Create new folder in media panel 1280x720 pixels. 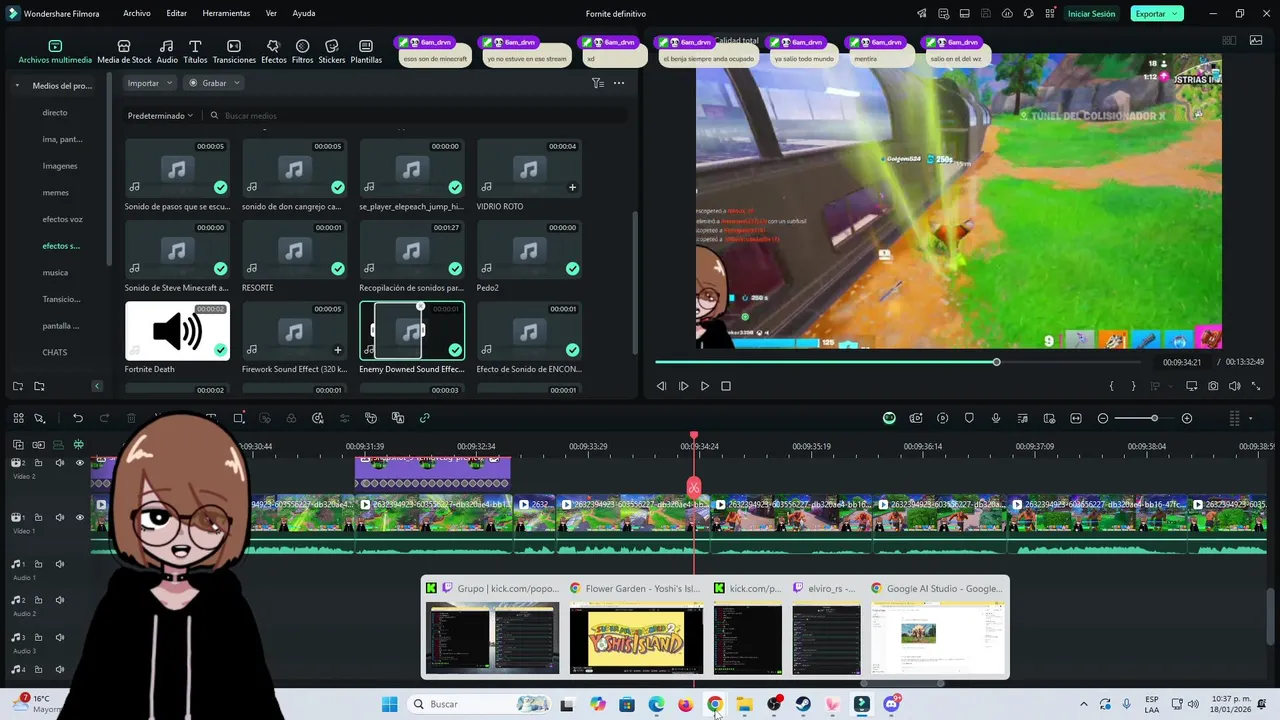pos(18,386)
